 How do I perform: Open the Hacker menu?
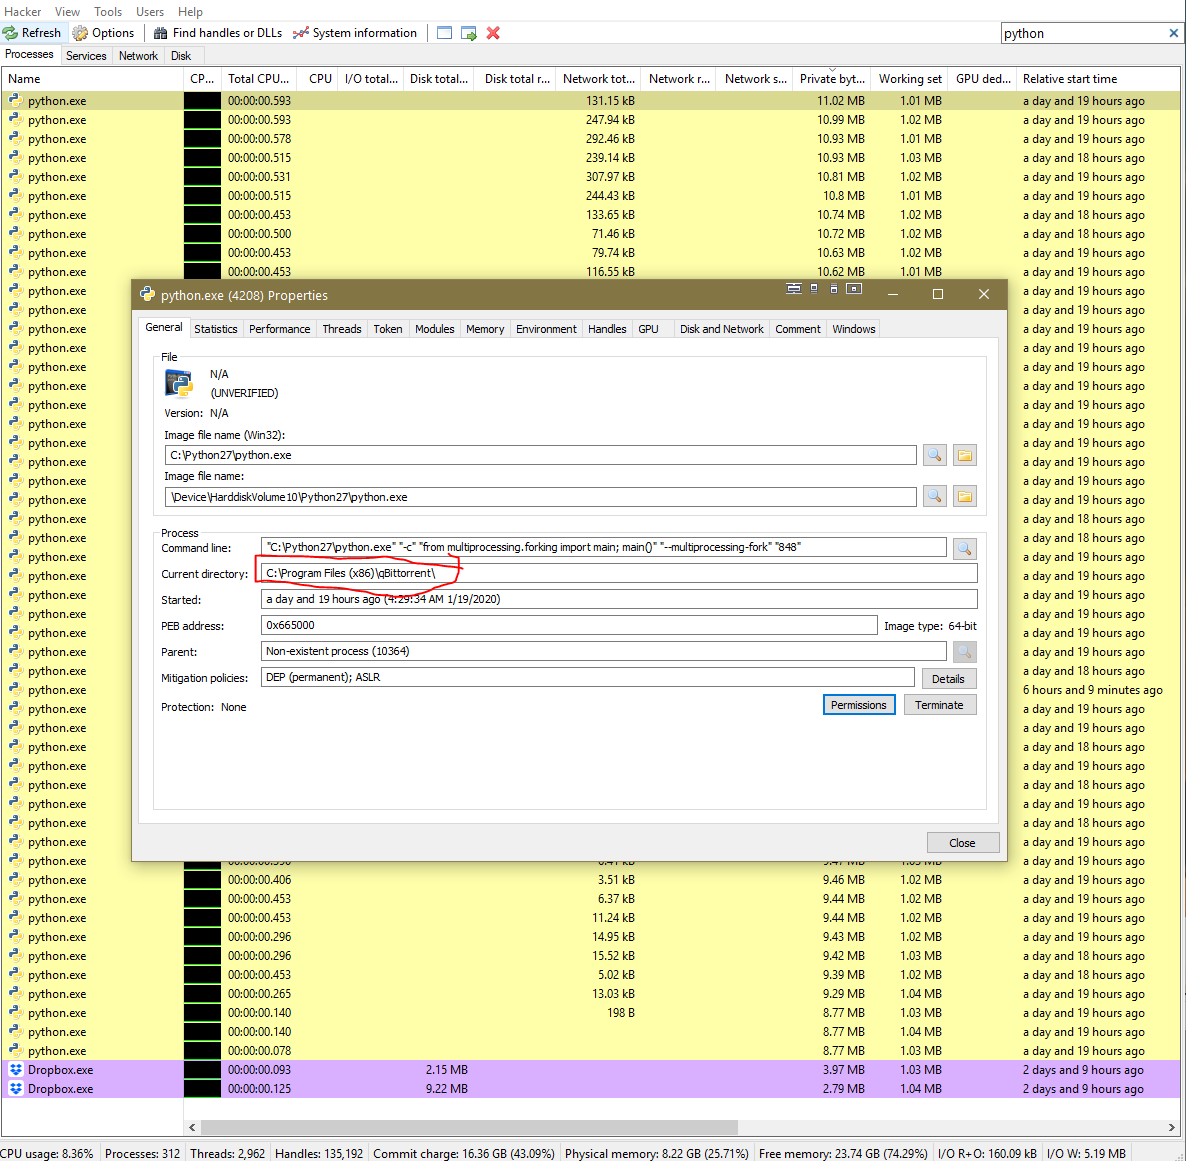pyautogui.click(x=23, y=11)
